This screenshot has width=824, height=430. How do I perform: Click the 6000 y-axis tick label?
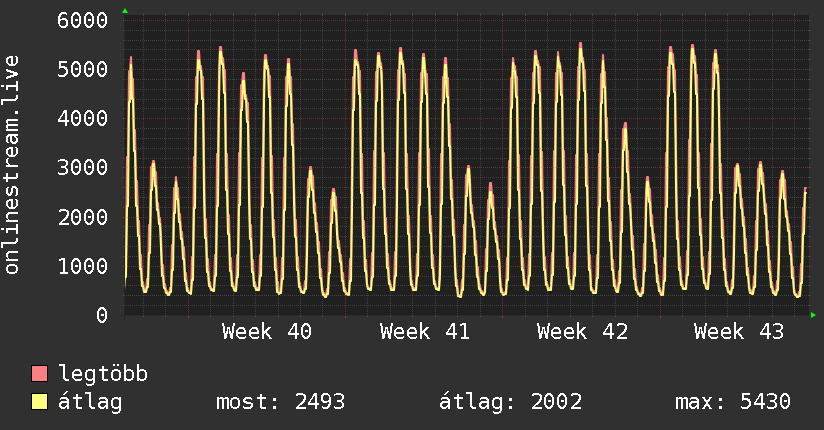[82, 20]
